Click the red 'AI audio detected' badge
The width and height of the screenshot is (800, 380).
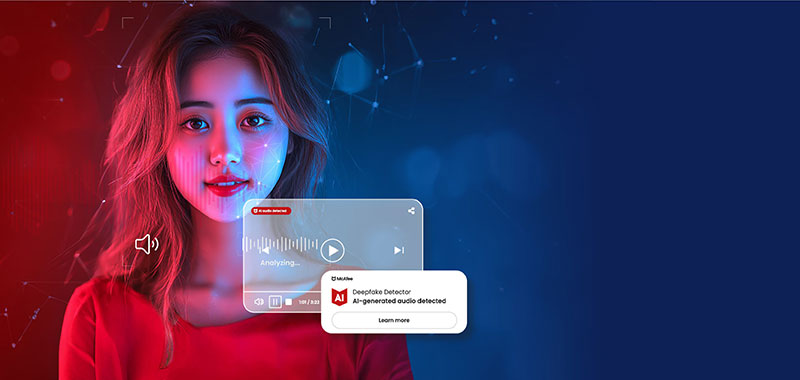click(x=271, y=211)
